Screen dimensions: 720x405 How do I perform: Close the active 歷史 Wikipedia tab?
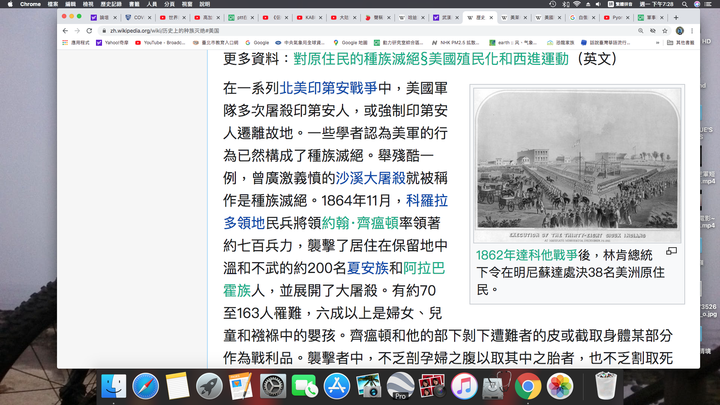491,17
